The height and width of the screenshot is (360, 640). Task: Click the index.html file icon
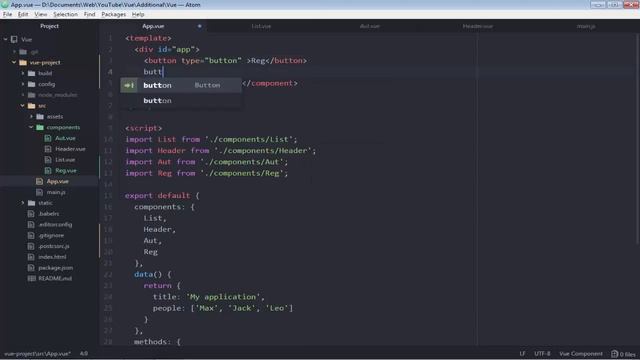point(31,257)
